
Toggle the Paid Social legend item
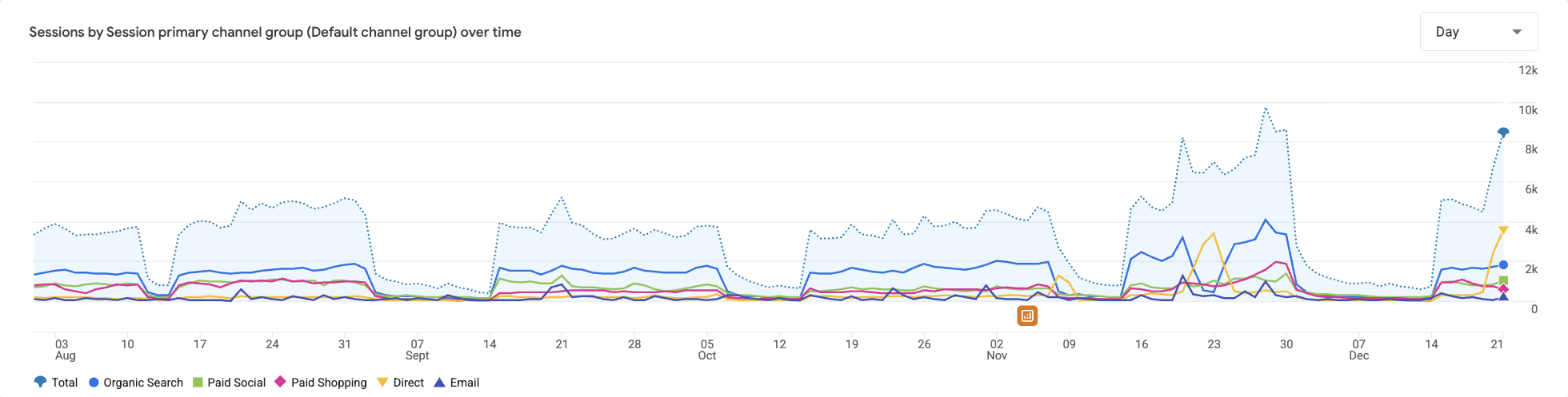229,382
